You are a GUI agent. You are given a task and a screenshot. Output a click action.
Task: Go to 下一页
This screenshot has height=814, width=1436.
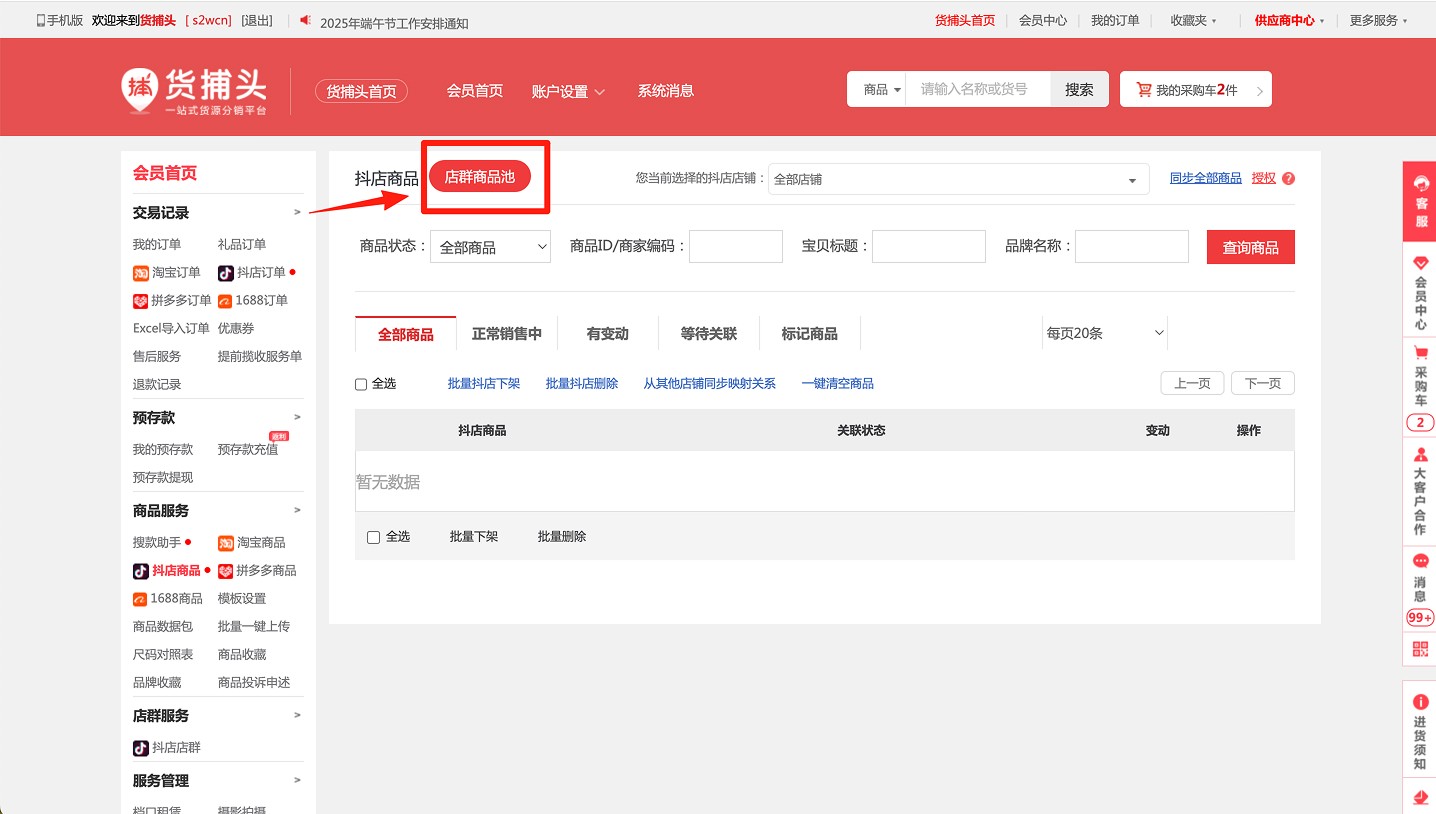(x=1263, y=383)
